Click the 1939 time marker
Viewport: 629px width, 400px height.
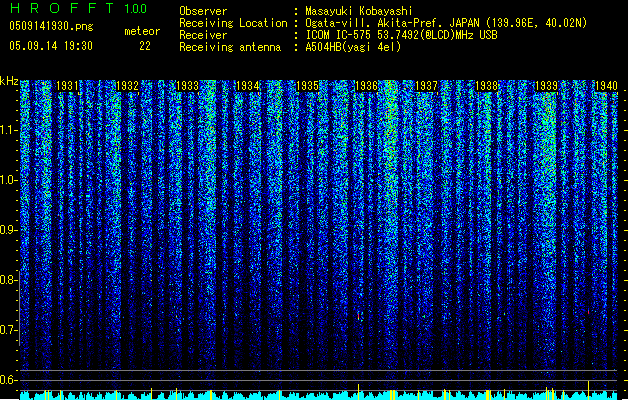point(547,86)
